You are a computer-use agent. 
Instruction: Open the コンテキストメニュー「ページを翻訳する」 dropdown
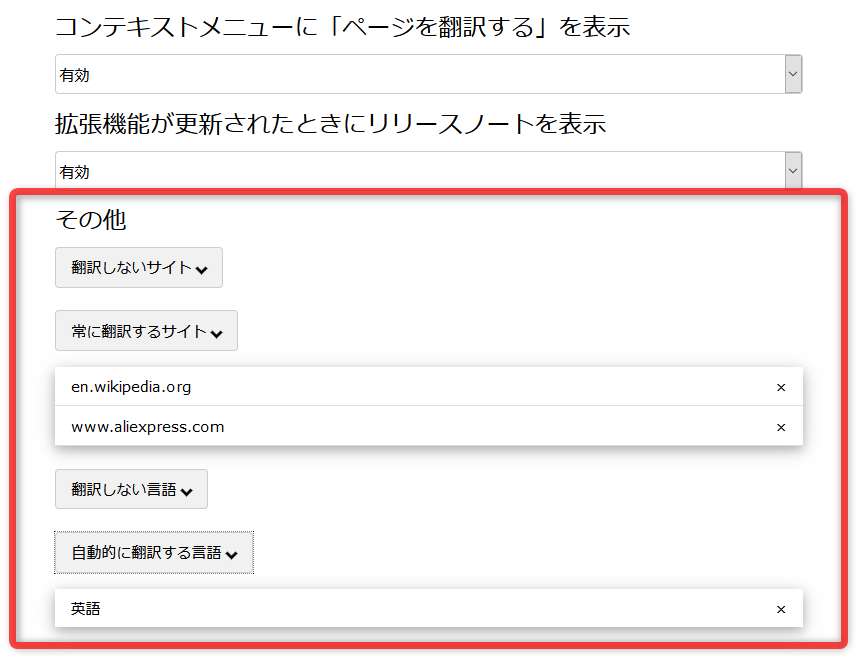(x=429, y=74)
